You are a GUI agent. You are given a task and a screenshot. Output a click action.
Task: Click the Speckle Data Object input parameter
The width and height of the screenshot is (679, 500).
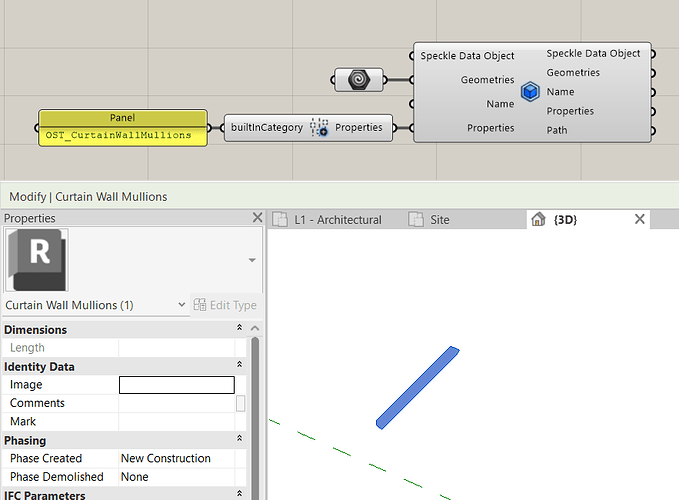(x=467, y=56)
